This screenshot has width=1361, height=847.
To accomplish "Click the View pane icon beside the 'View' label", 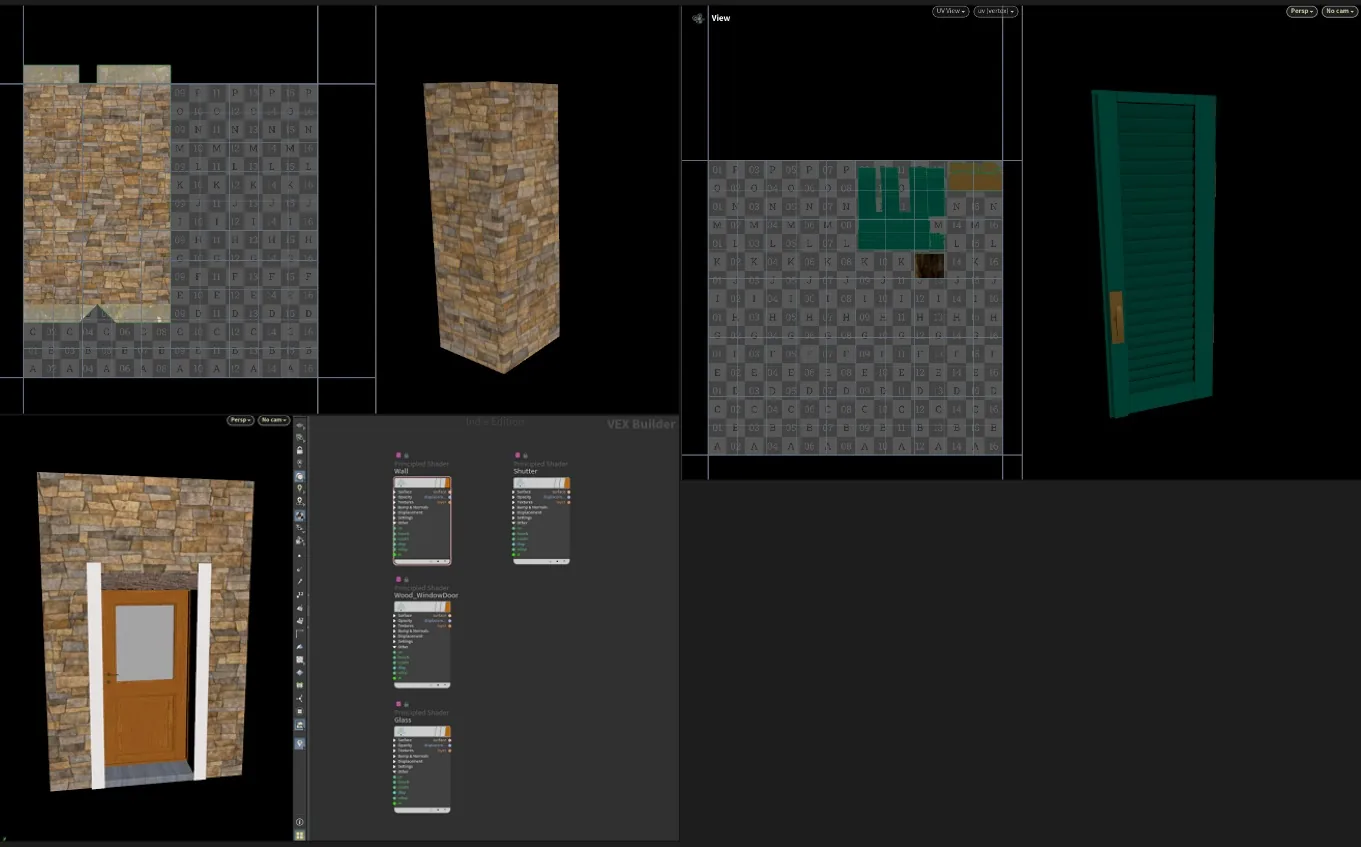I will [x=698, y=18].
